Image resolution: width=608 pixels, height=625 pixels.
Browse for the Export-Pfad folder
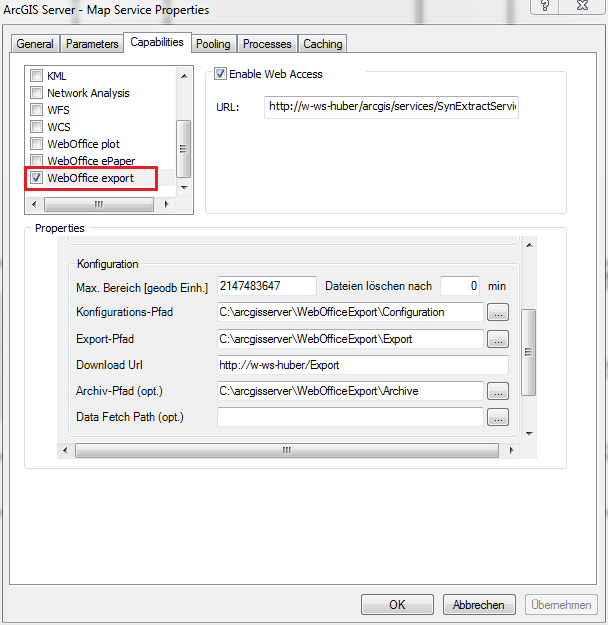pyautogui.click(x=498, y=339)
